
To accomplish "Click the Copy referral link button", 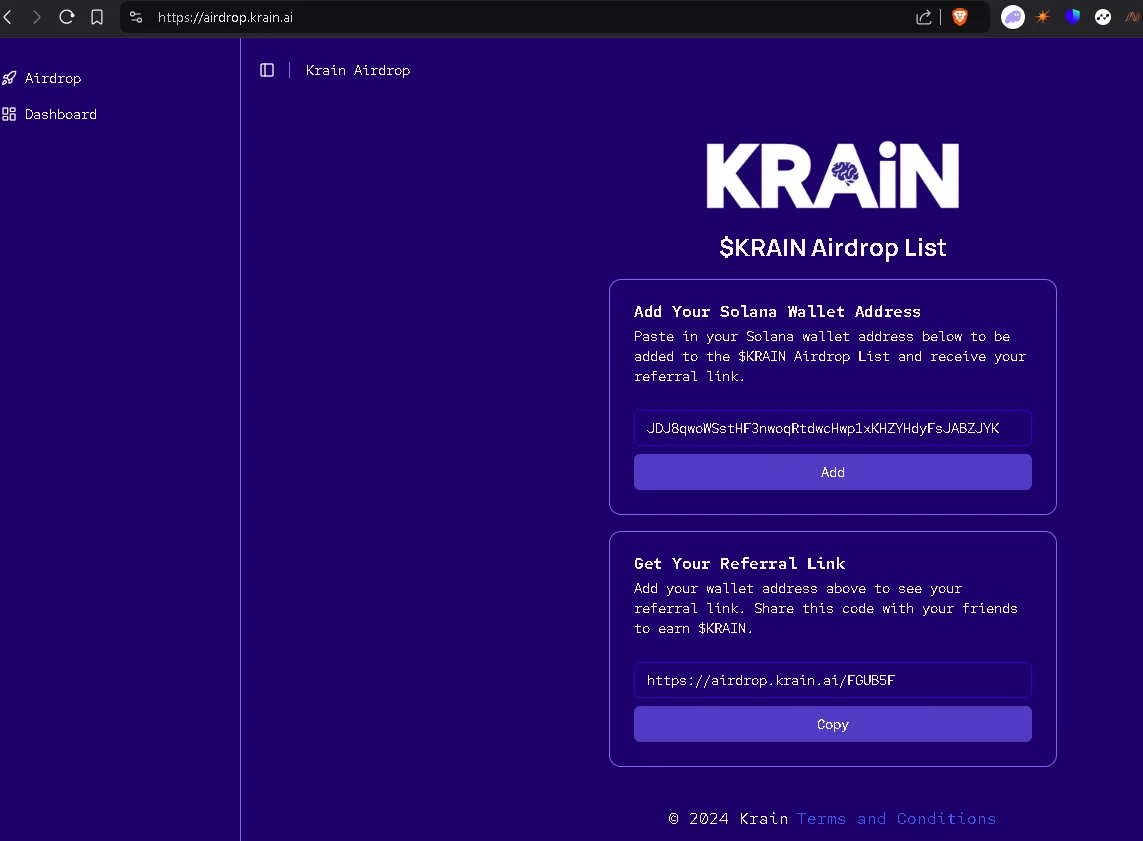I will click(832, 724).
